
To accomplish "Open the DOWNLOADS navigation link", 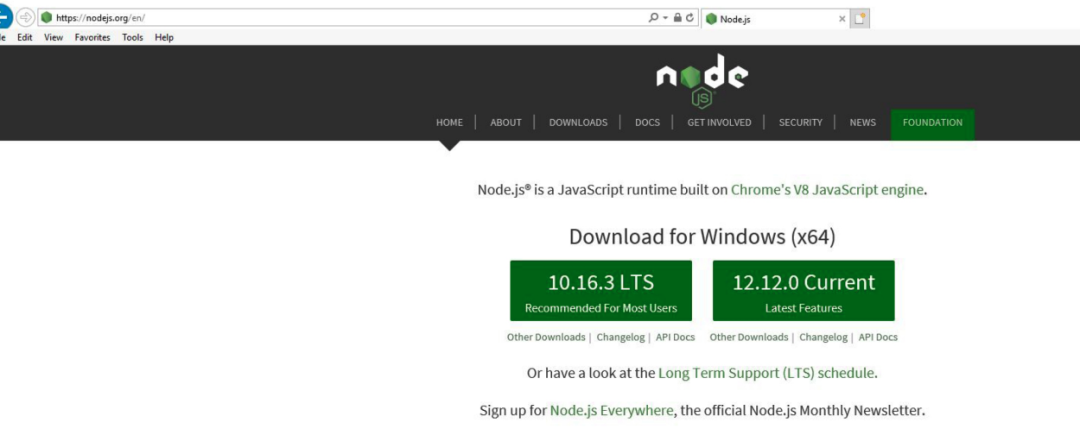I will (x=578, y=123).
